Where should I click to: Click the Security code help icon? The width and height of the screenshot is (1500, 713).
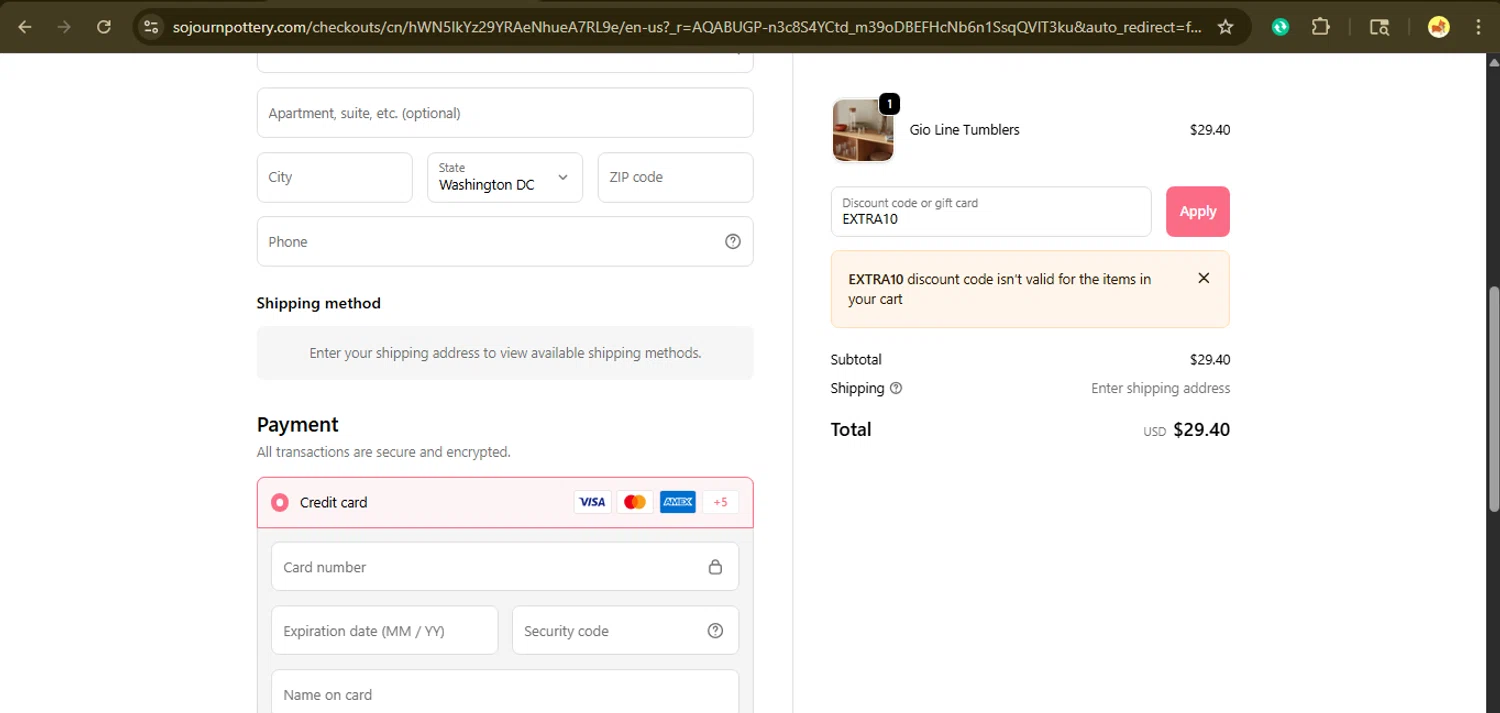pos(715,630)
